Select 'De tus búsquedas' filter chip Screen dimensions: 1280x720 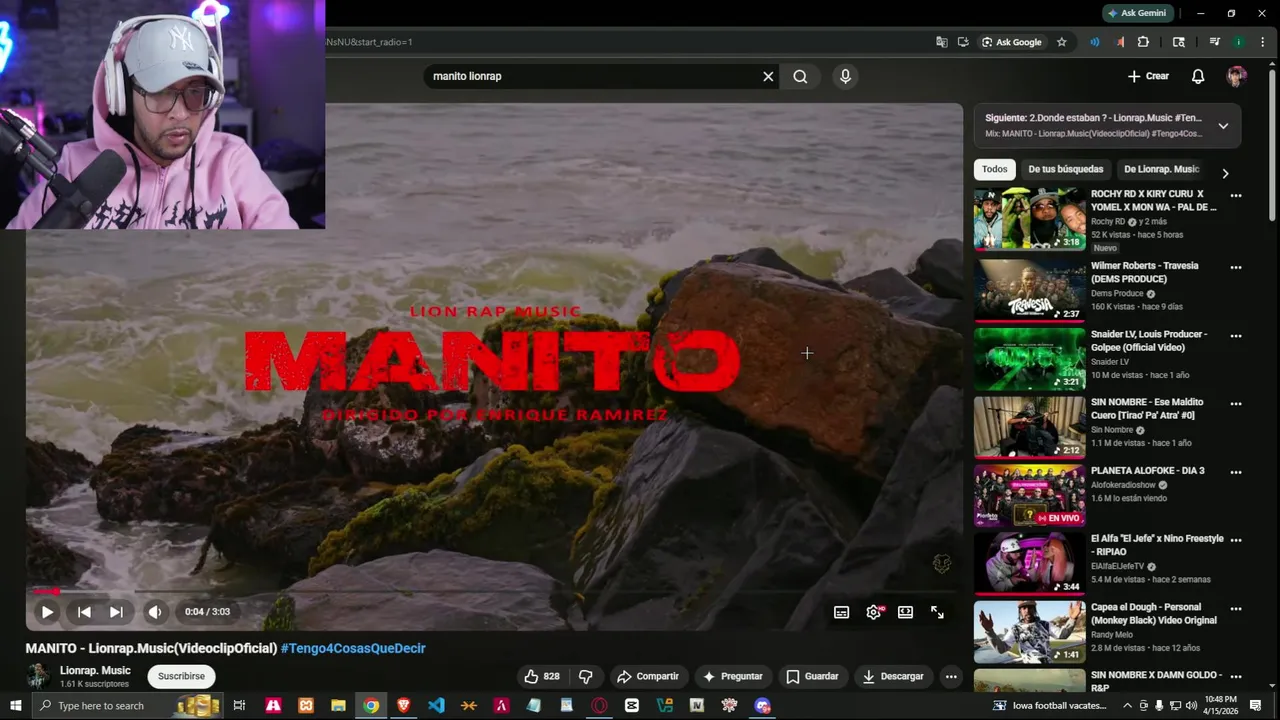pos(1066,169)
